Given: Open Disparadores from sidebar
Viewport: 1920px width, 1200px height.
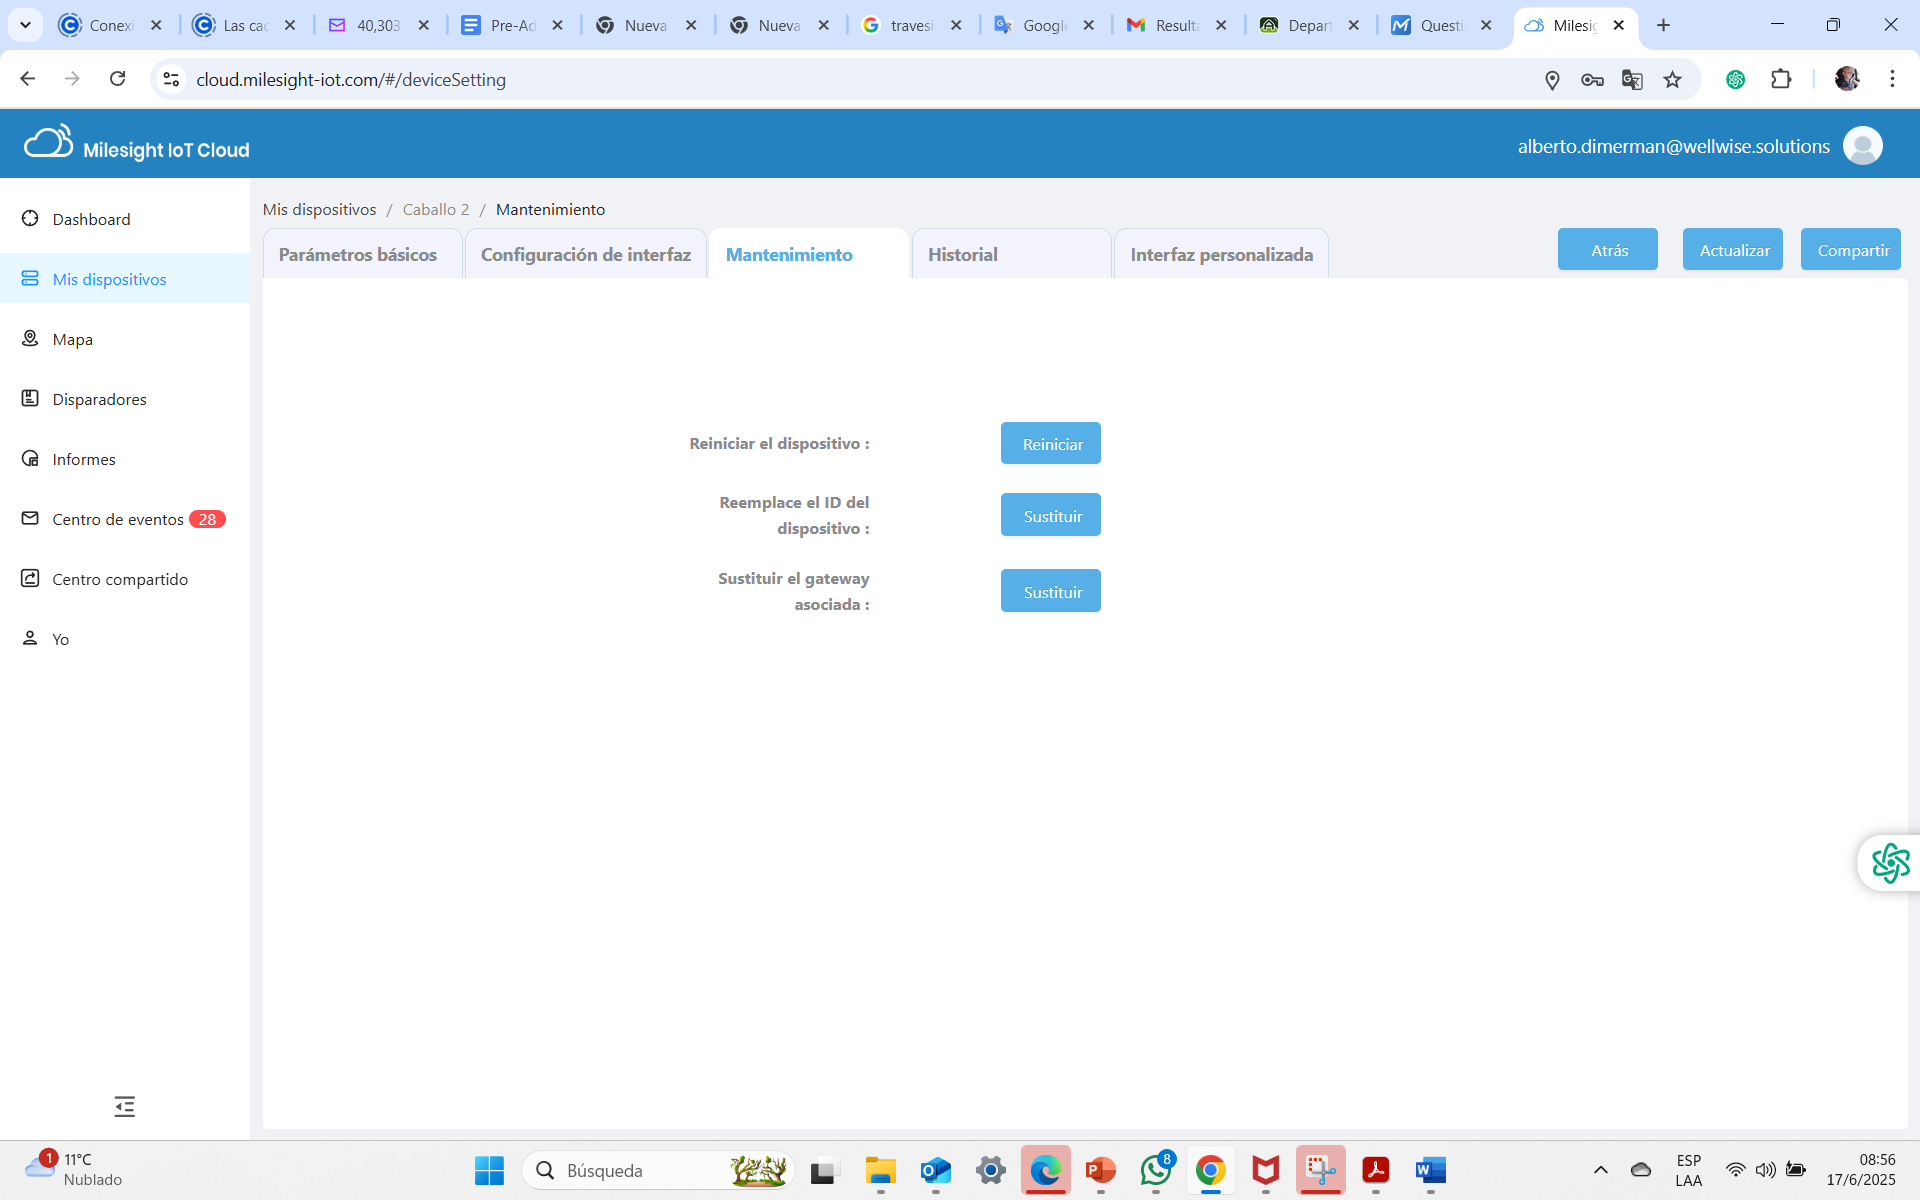Looking at the screenshot, I should tap(98, 399).
